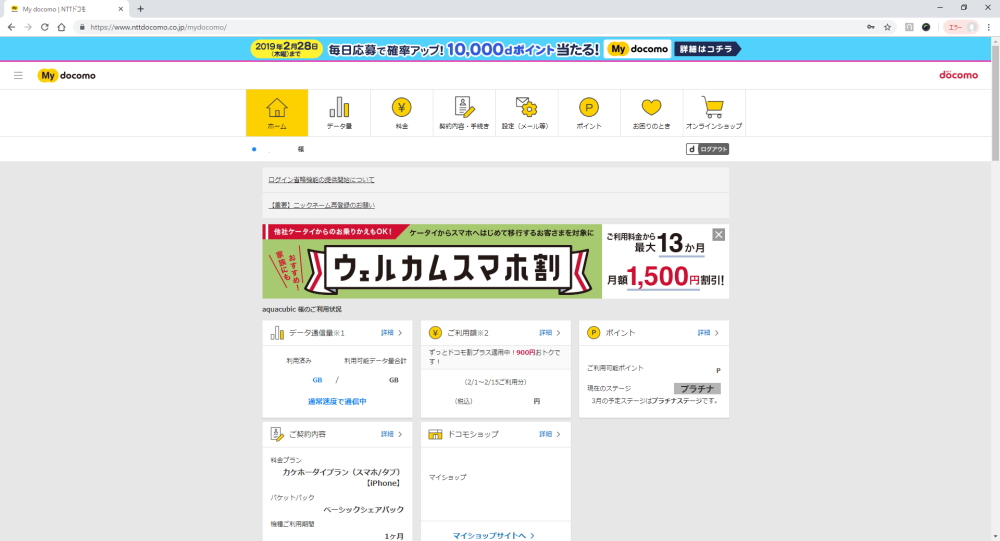Click the grey square extension icon in toolbar
This screenshot has width=1000, height=541.
909,27
